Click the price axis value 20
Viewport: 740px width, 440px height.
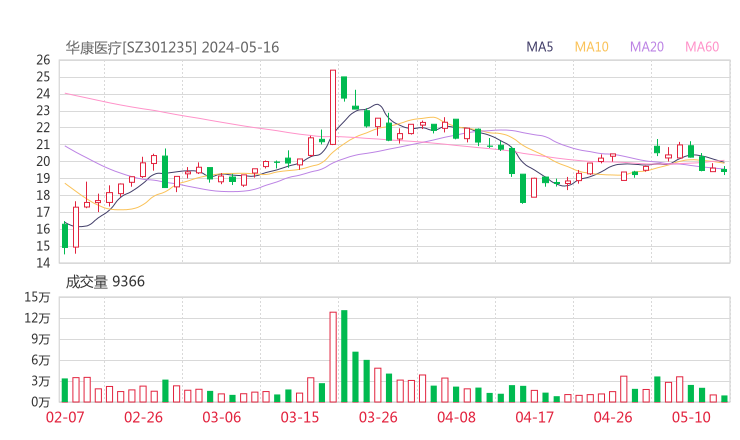pyautogui.click(x=43, y=161)
